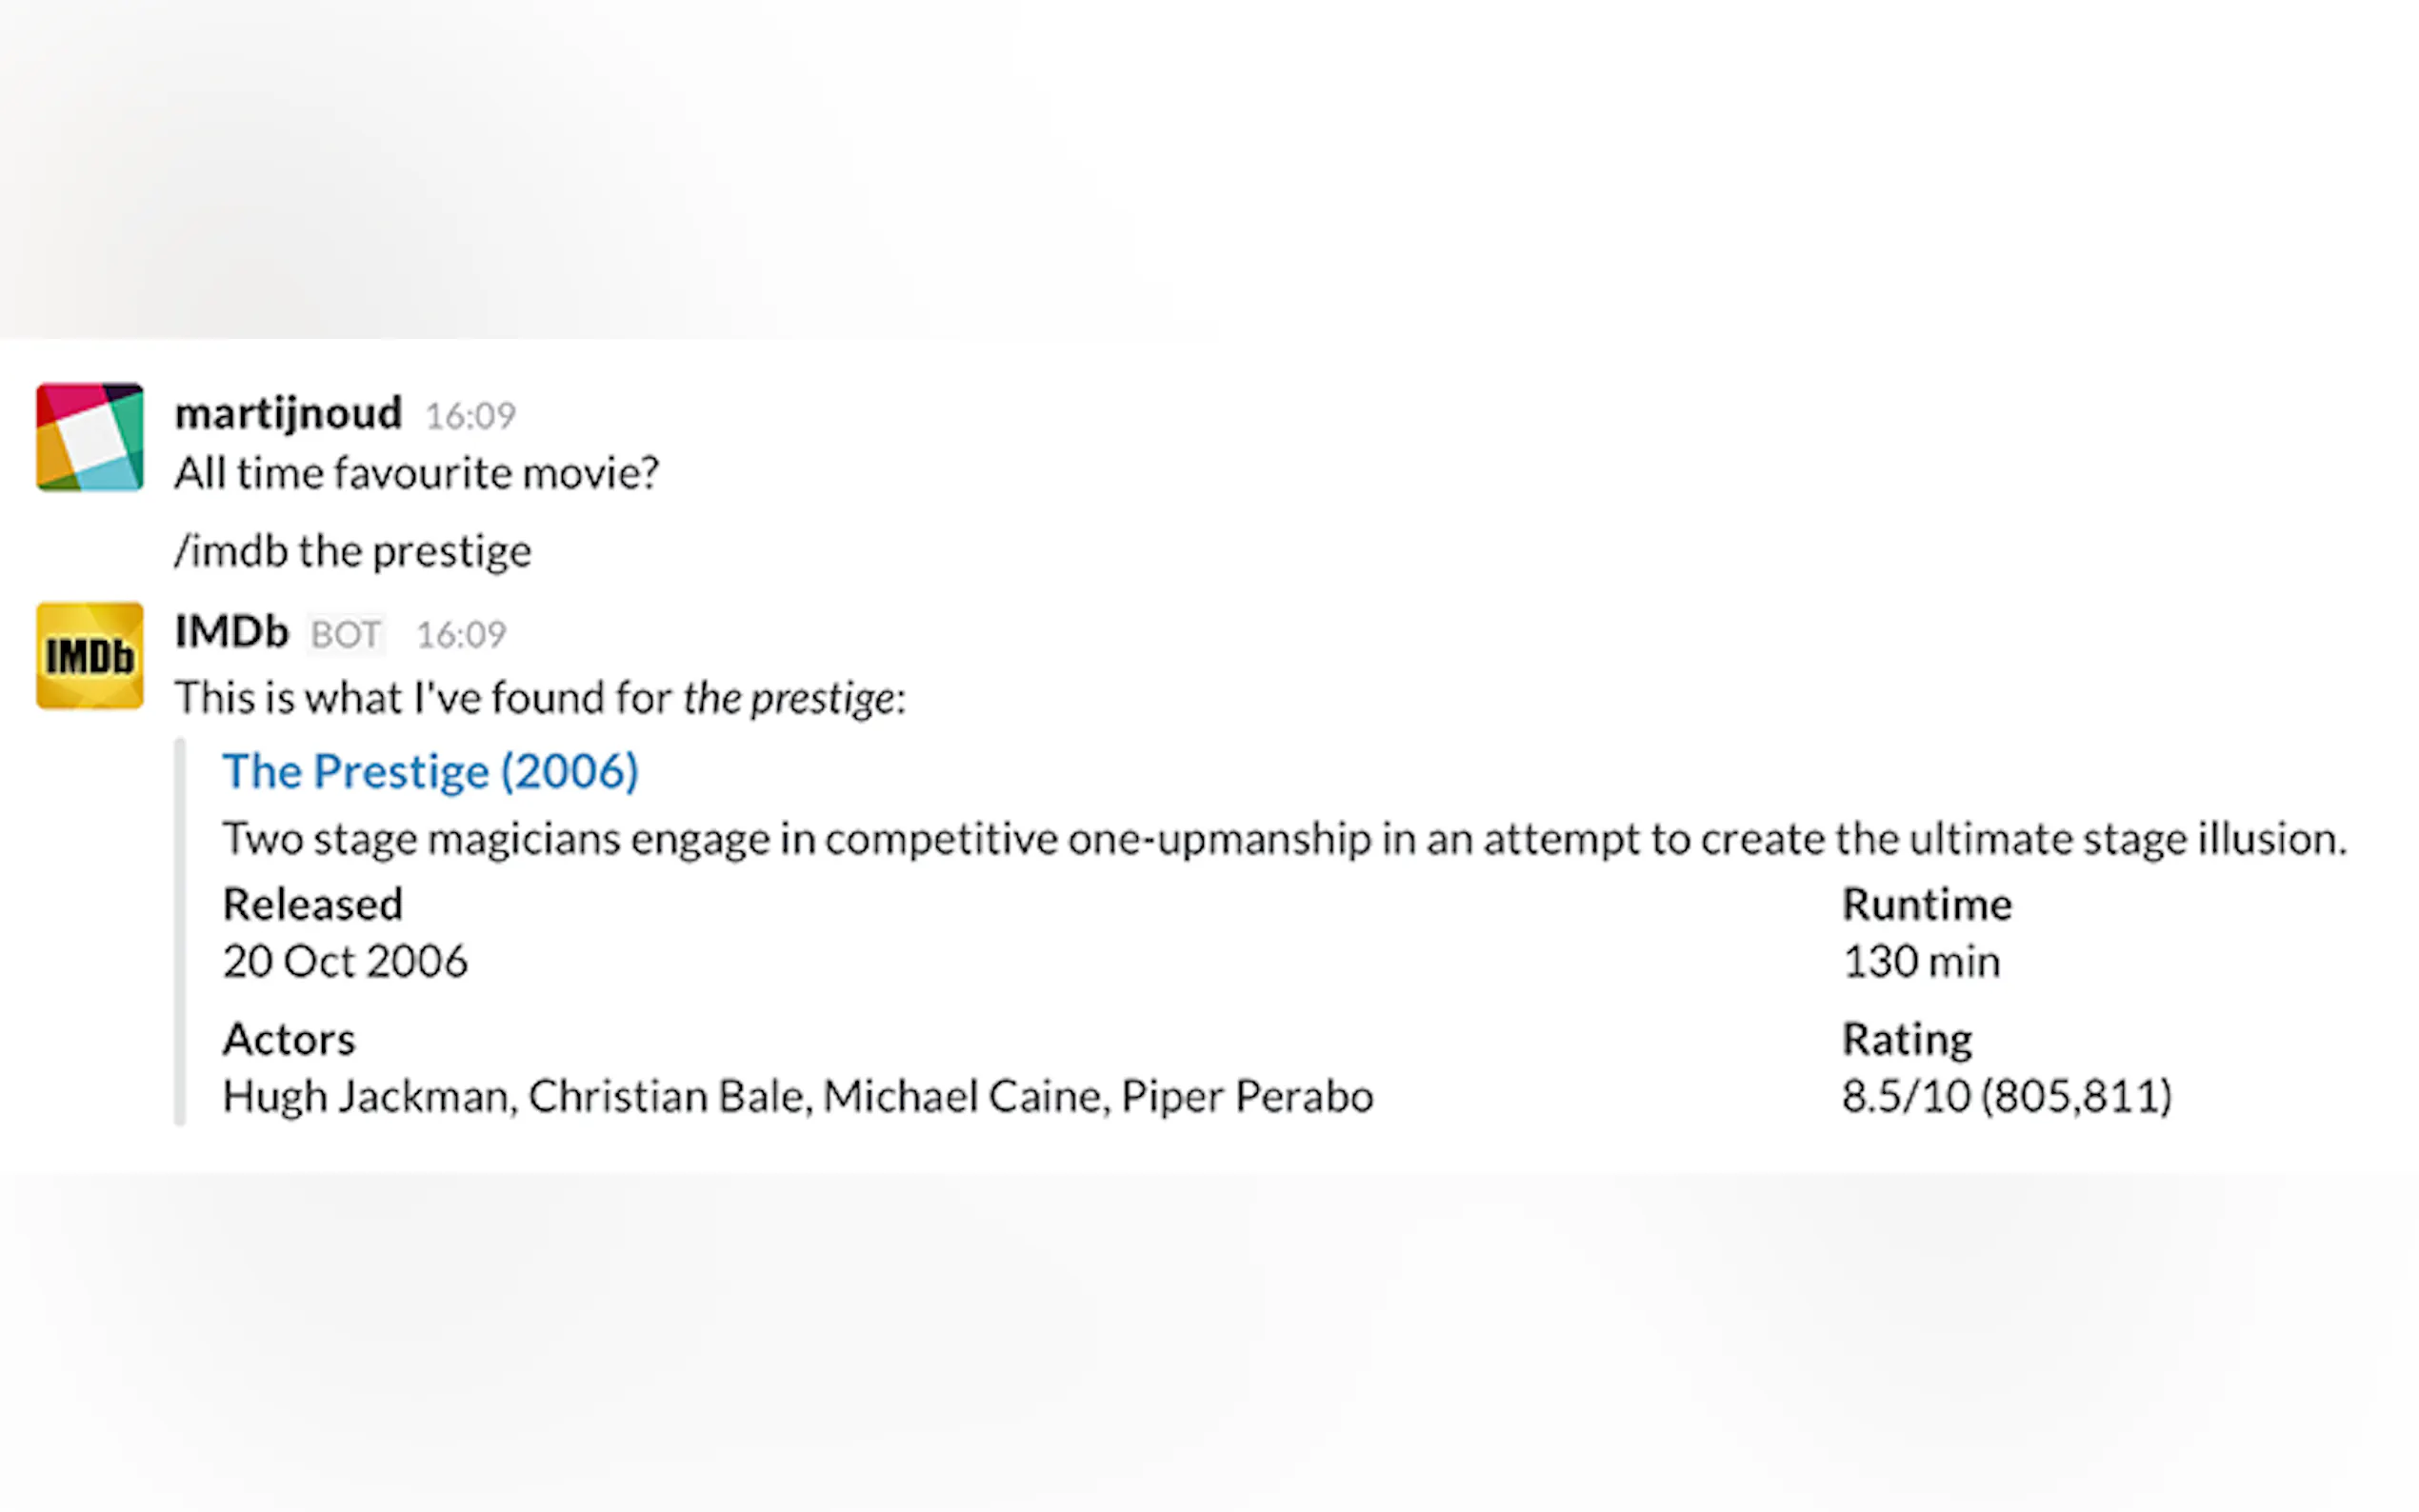The width and height of the screenshot is (2419, 1512).
Task: Click the 130 min runtime value
Action: pos(1920,962)
